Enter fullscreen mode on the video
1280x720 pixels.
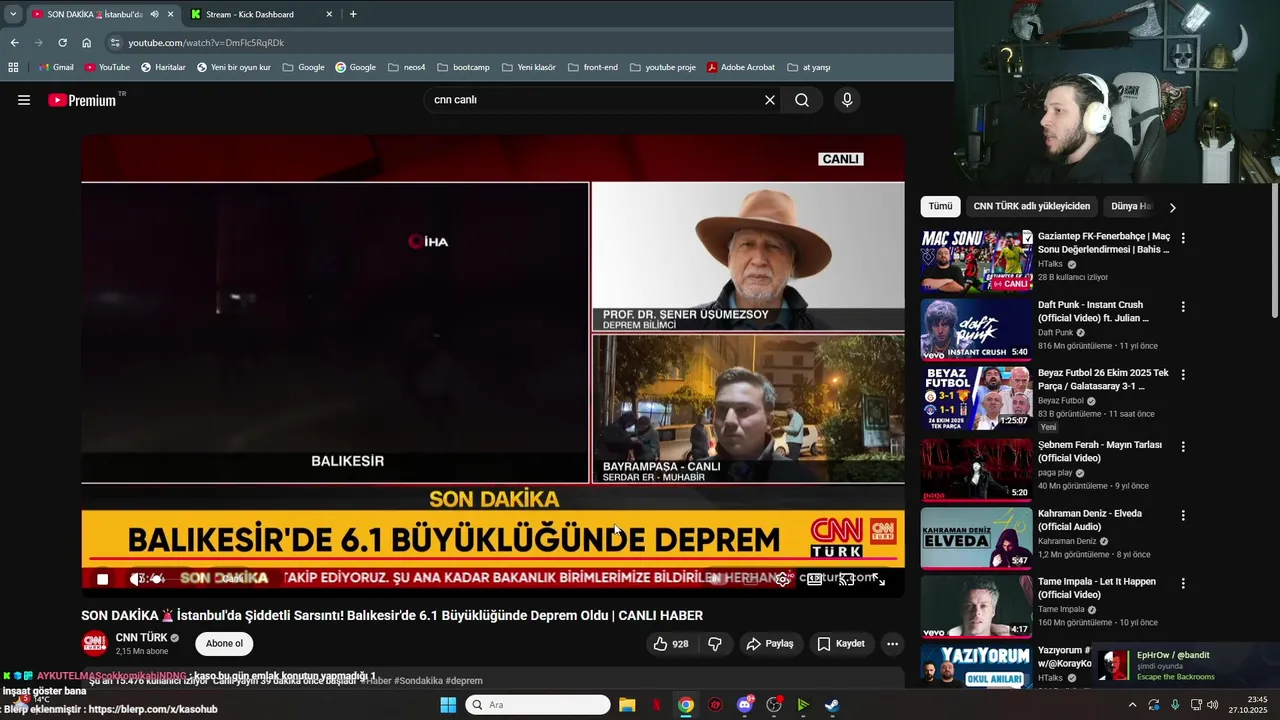pos(879,579)
